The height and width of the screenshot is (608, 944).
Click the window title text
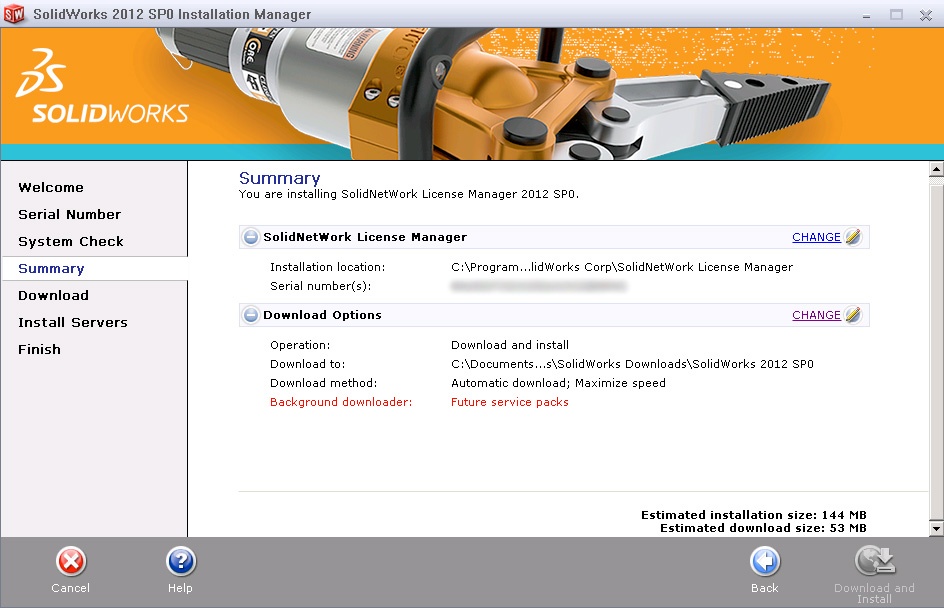tap(172, 14)
